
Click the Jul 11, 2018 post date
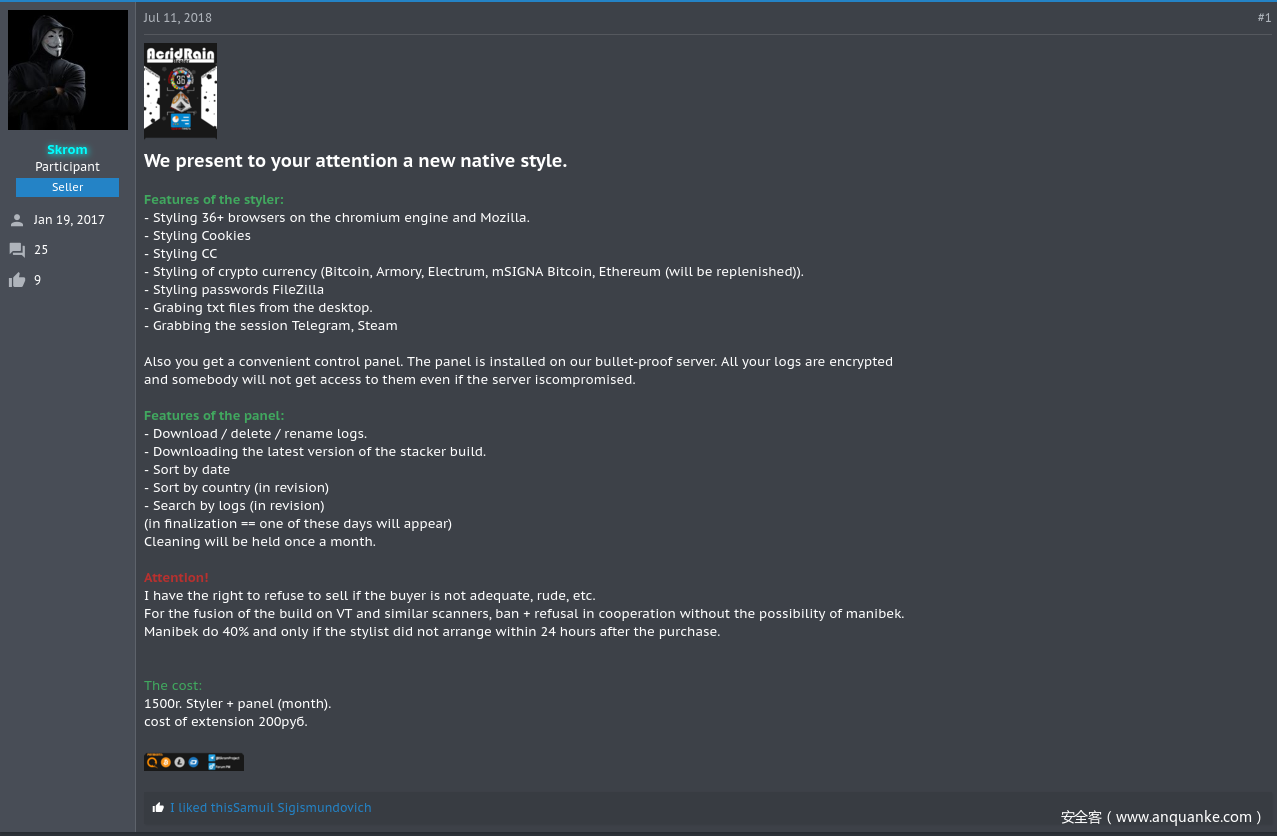tap(178, 18)
